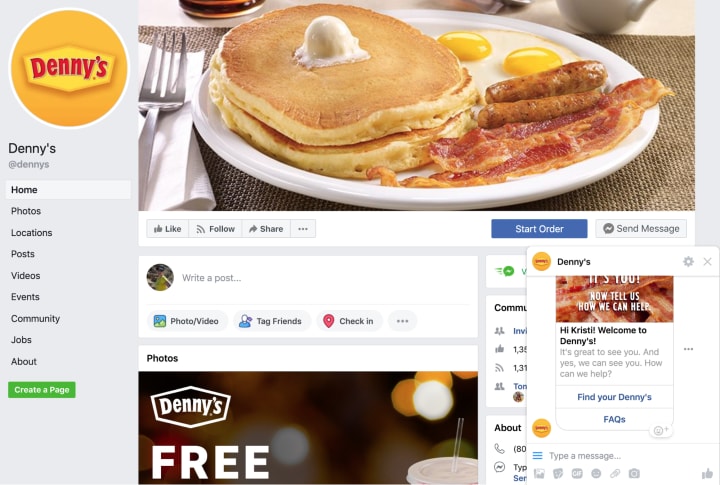Image resolution: width=720 pixels, height=485 pixels.
Task: Click the attachment paperclip icon
Action: pos(615,473)
